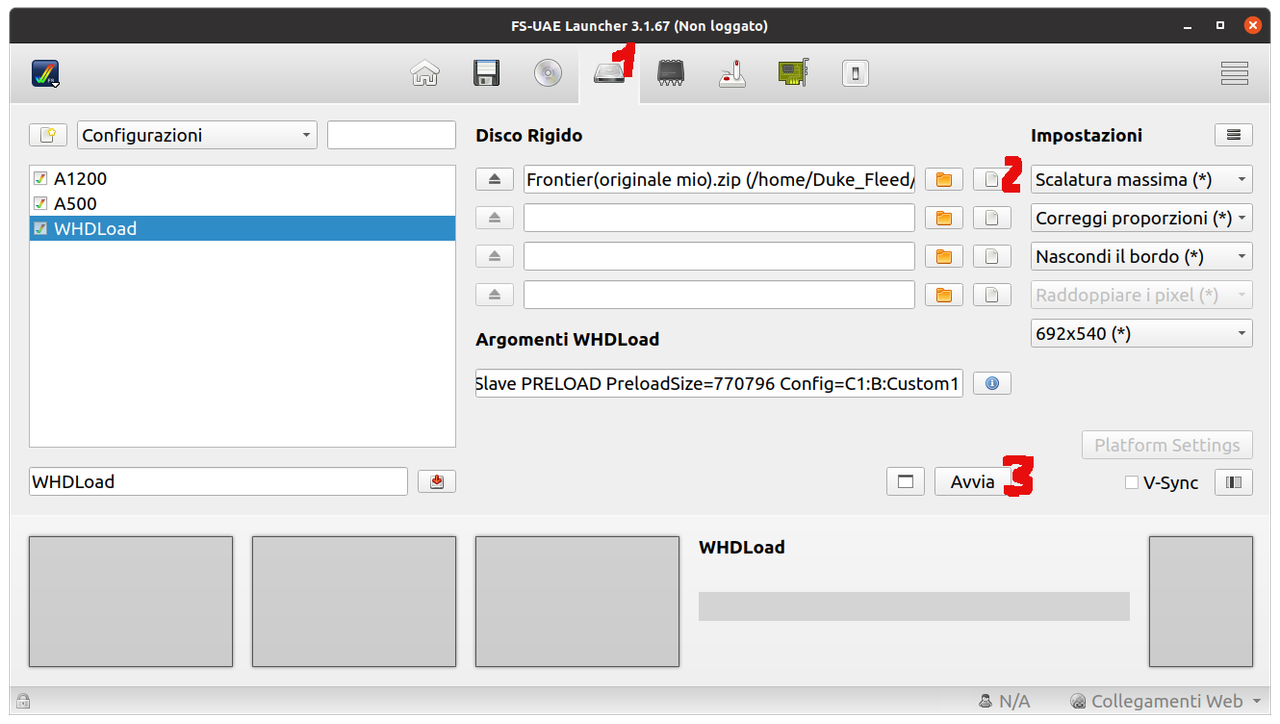This screenshot has height=724, width=1280.
Task: Open the Collegamenti Web dropdown
Action: coord(1166,701)
